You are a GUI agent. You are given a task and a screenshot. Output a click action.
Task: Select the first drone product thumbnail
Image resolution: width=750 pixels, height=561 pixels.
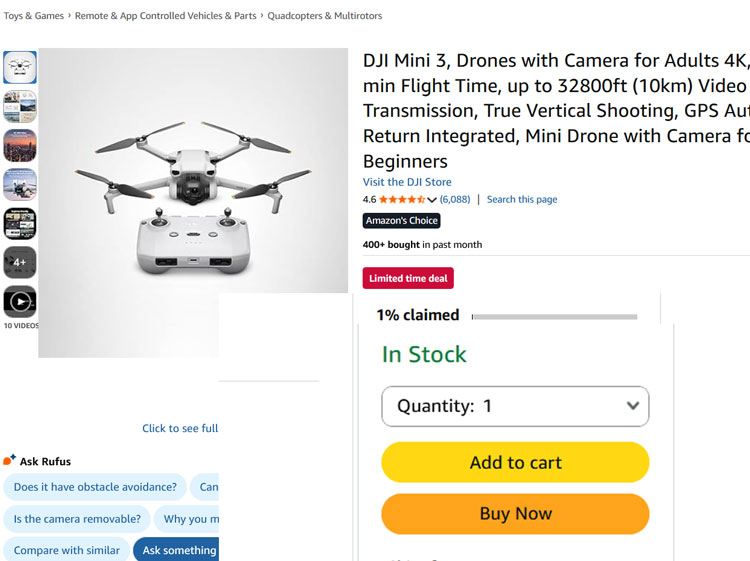(20, 68)
